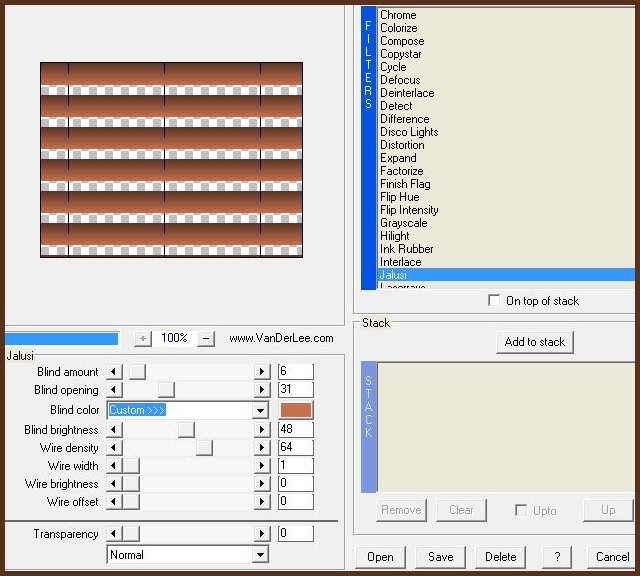Increase Blind opening with right arrow
Image resolution: width=640 pixels, height=576 pixels.
point(262,389)
